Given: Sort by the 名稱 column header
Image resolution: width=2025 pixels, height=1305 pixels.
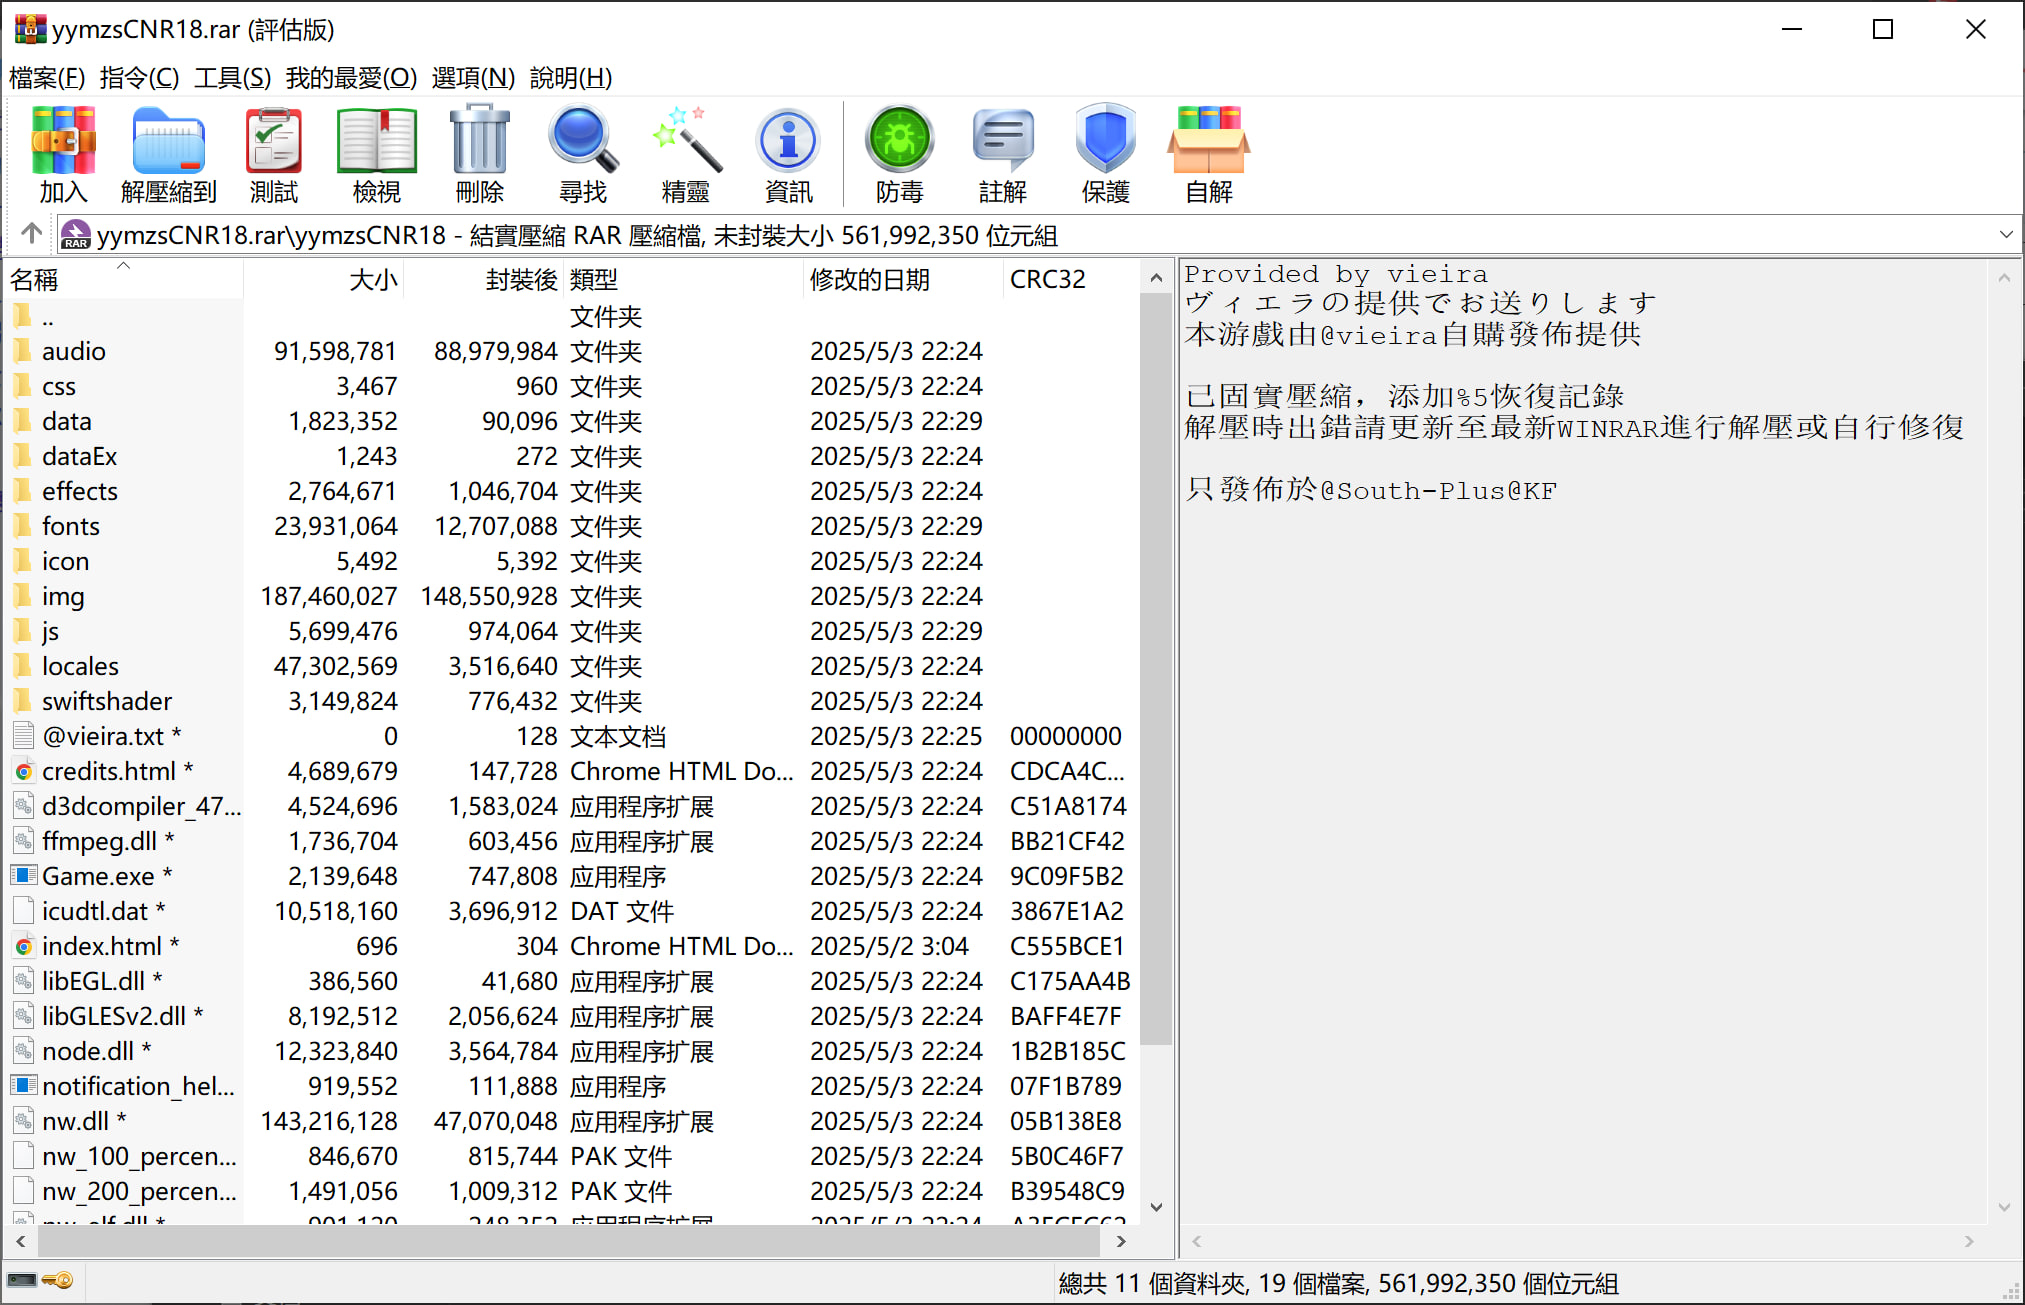Looking at the screenshot, I should [x=125, y=279].
